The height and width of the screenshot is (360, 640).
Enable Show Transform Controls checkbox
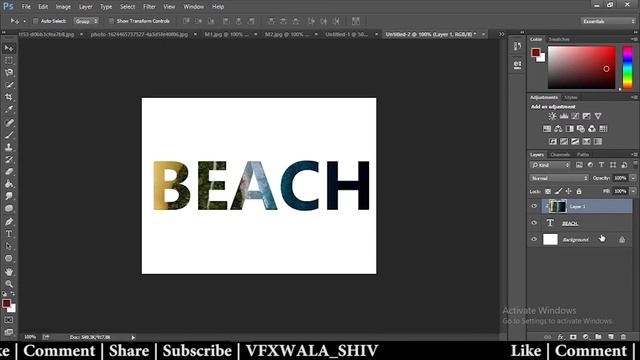(111, 21)
